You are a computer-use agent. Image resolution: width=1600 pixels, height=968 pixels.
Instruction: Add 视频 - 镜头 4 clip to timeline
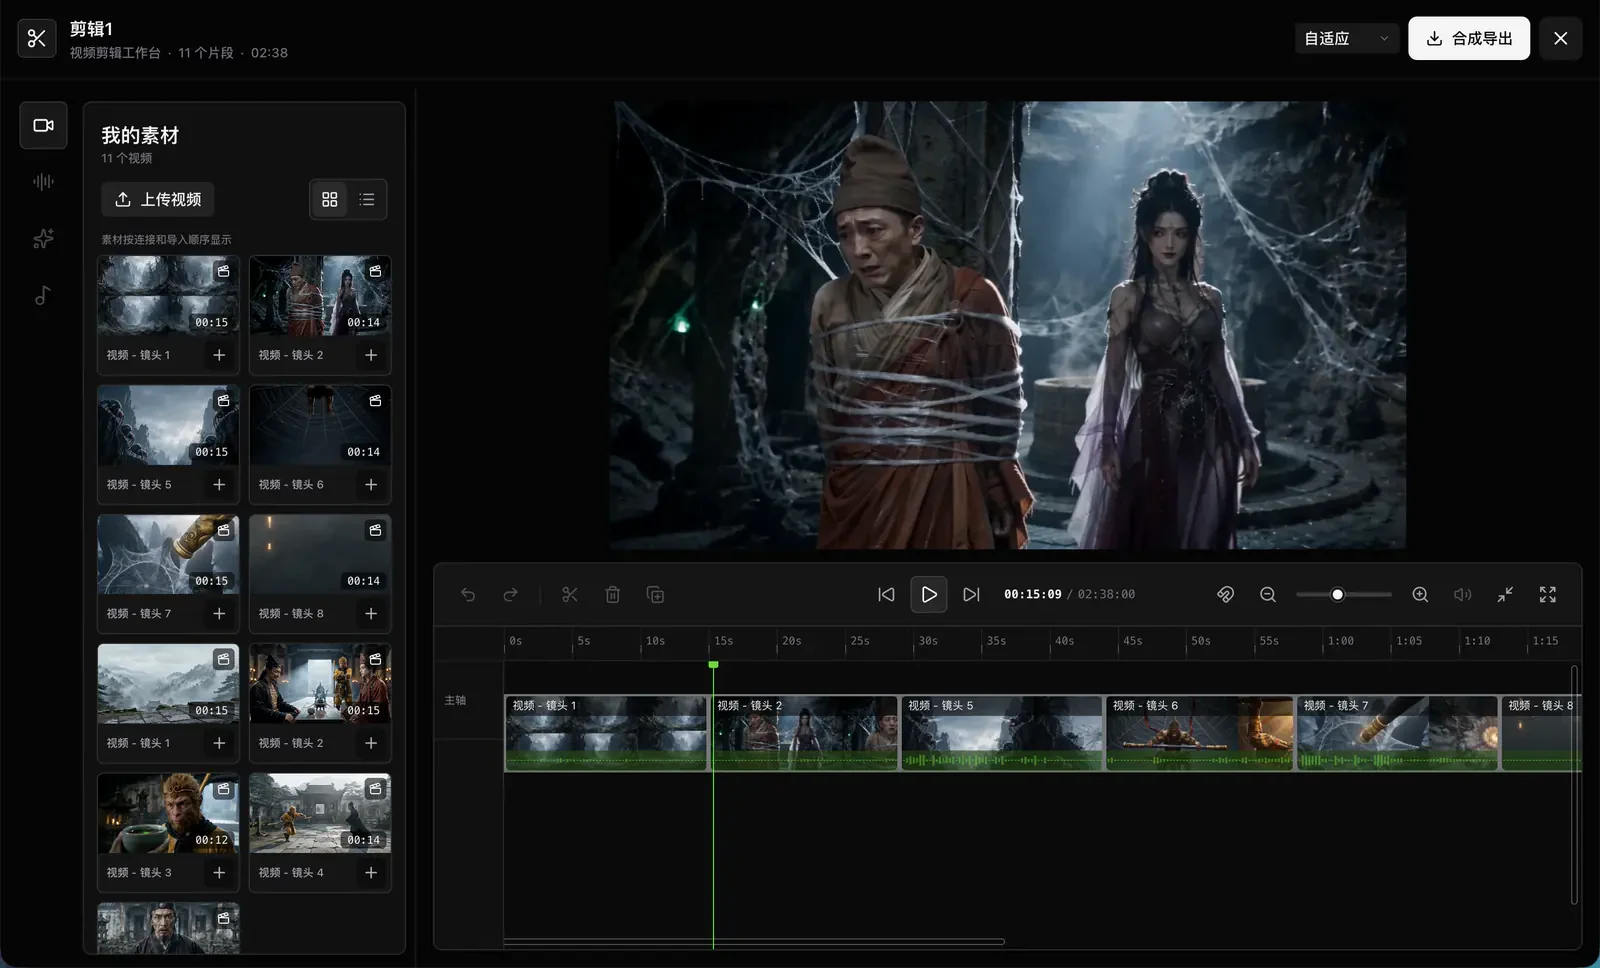371,872
